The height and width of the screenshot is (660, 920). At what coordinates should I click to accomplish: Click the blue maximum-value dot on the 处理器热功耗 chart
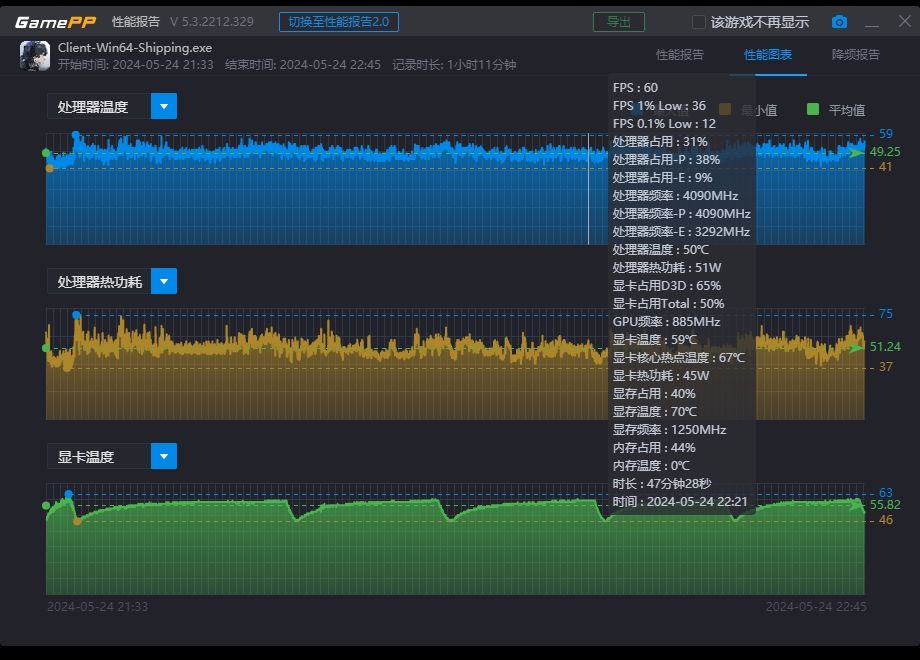coord(76,315)
